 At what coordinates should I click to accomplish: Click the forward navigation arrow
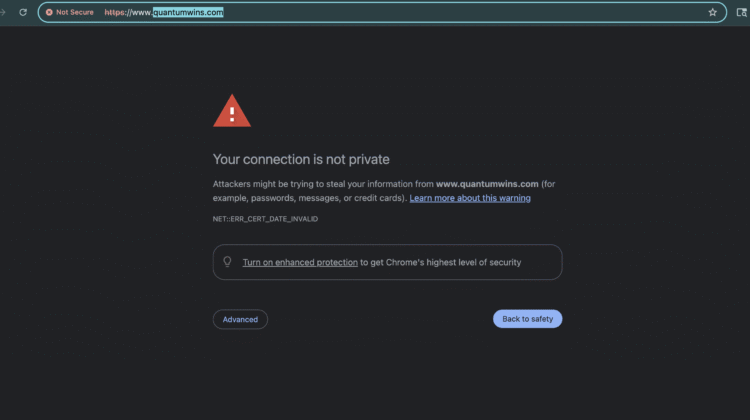(x=3, y=12)
